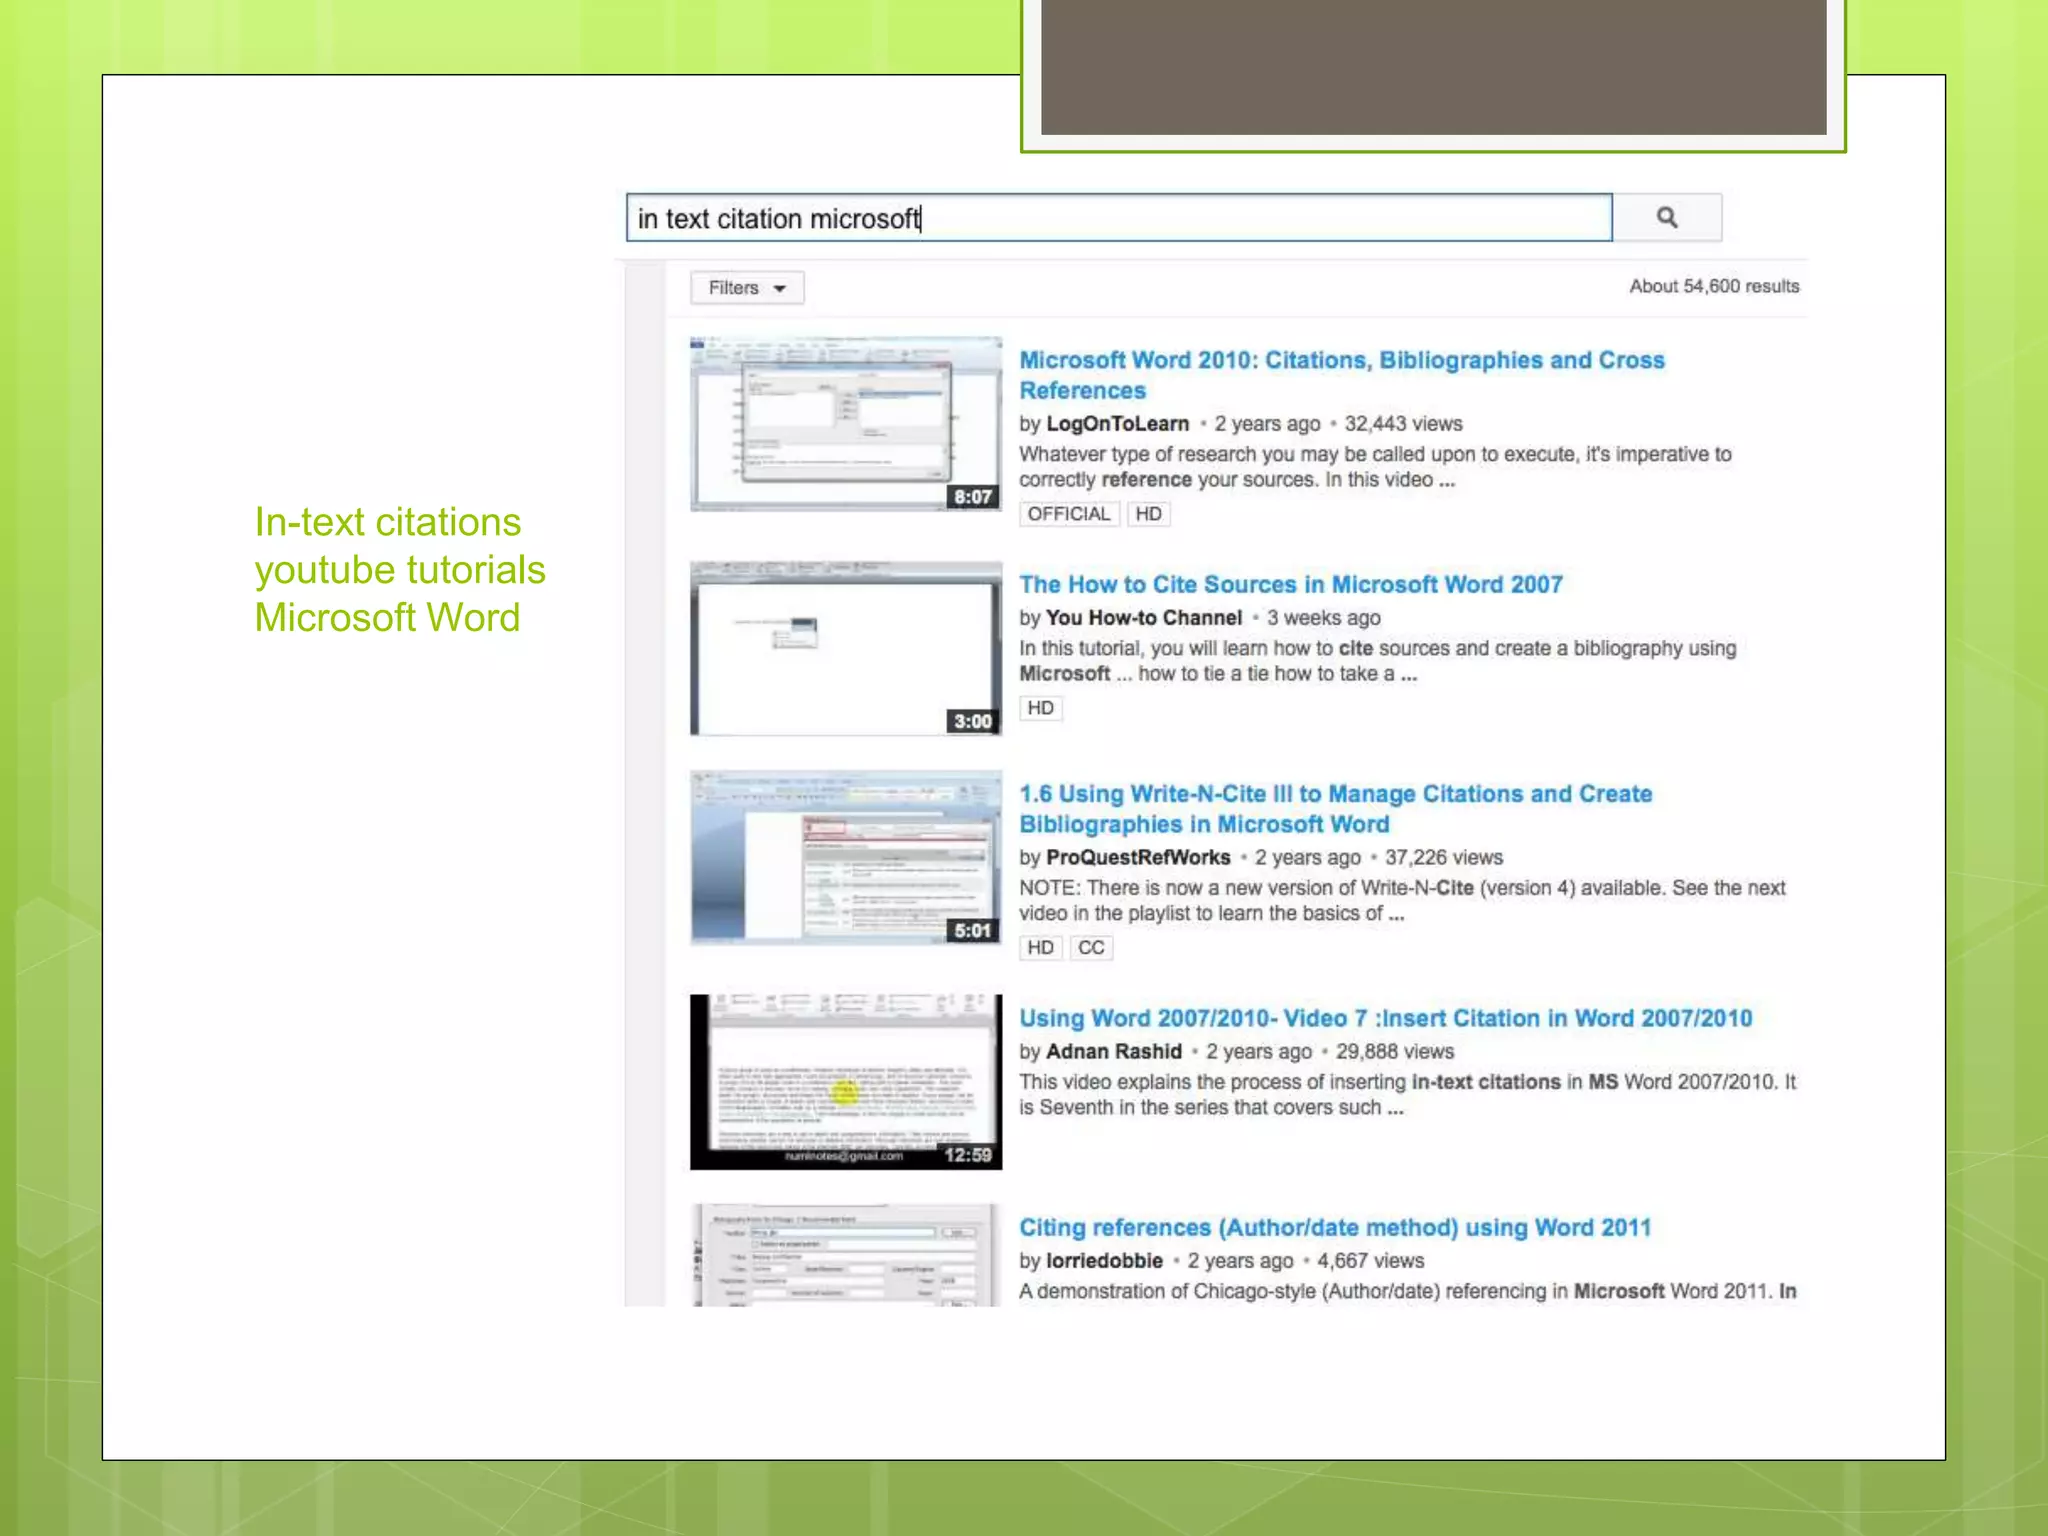Open lorriedobbie channel link
The image size is (2048, 1536).
[1104, 1261]
